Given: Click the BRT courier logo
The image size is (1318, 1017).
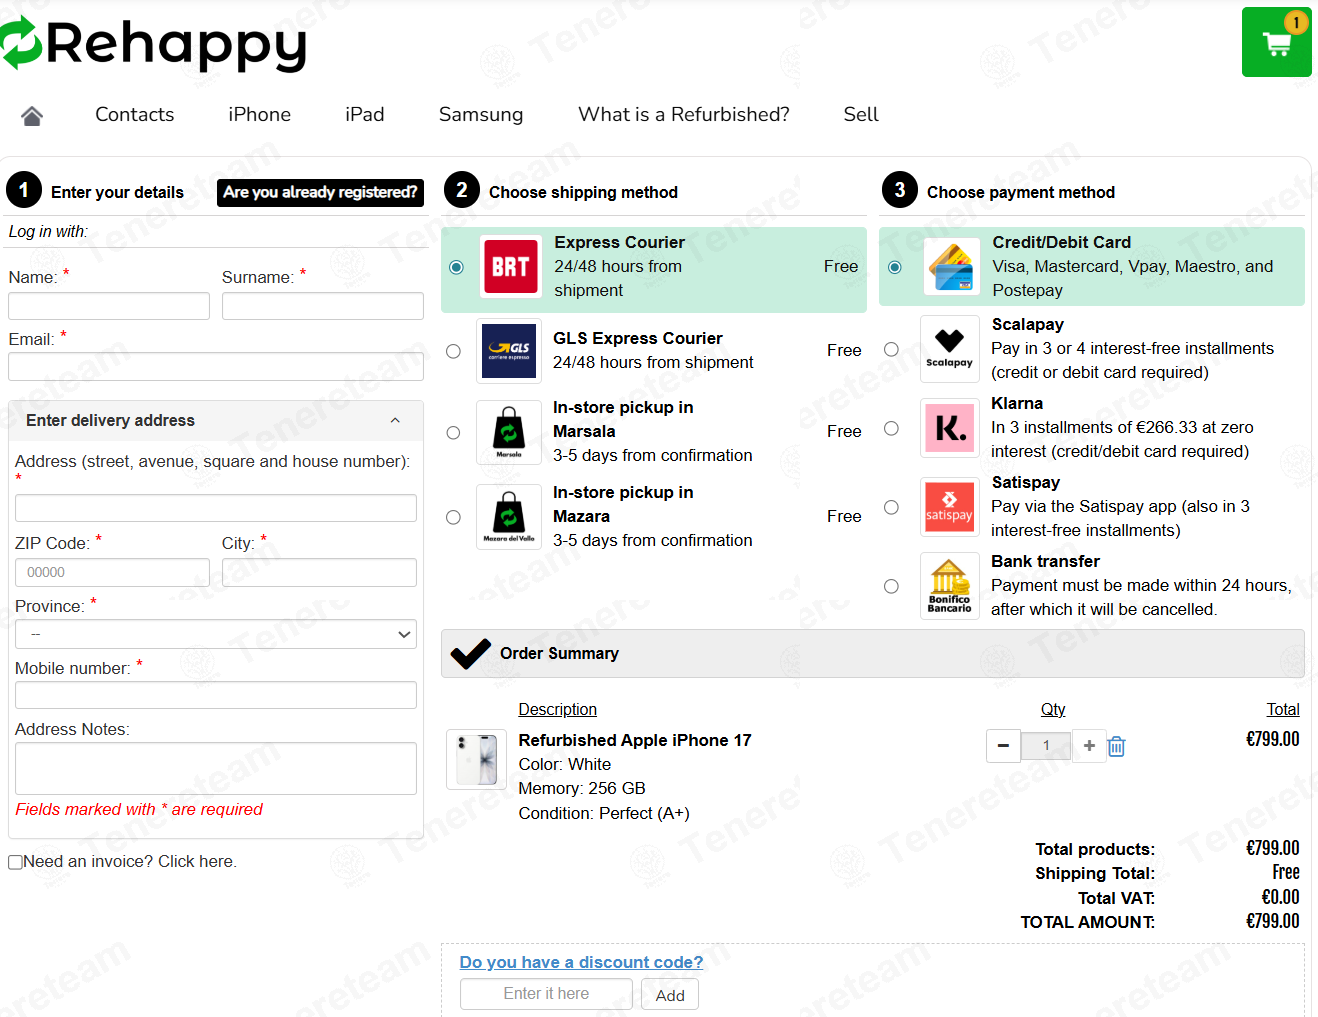Looking at the screenshot, I should click(510, 266).
